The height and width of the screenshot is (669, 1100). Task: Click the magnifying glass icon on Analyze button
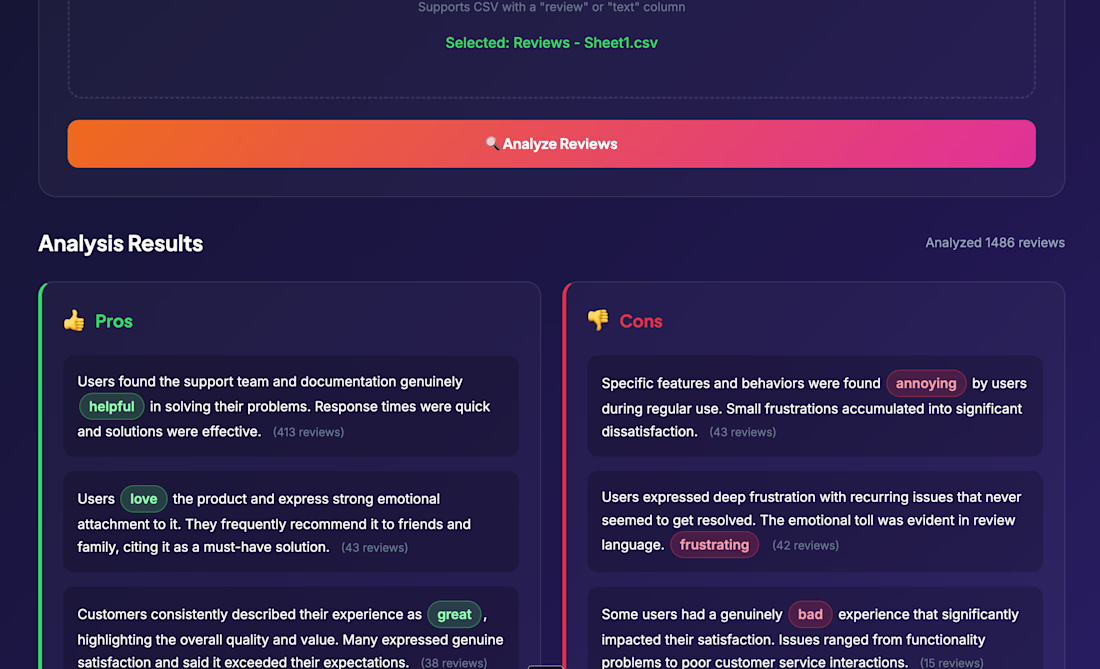pos(492,144)
